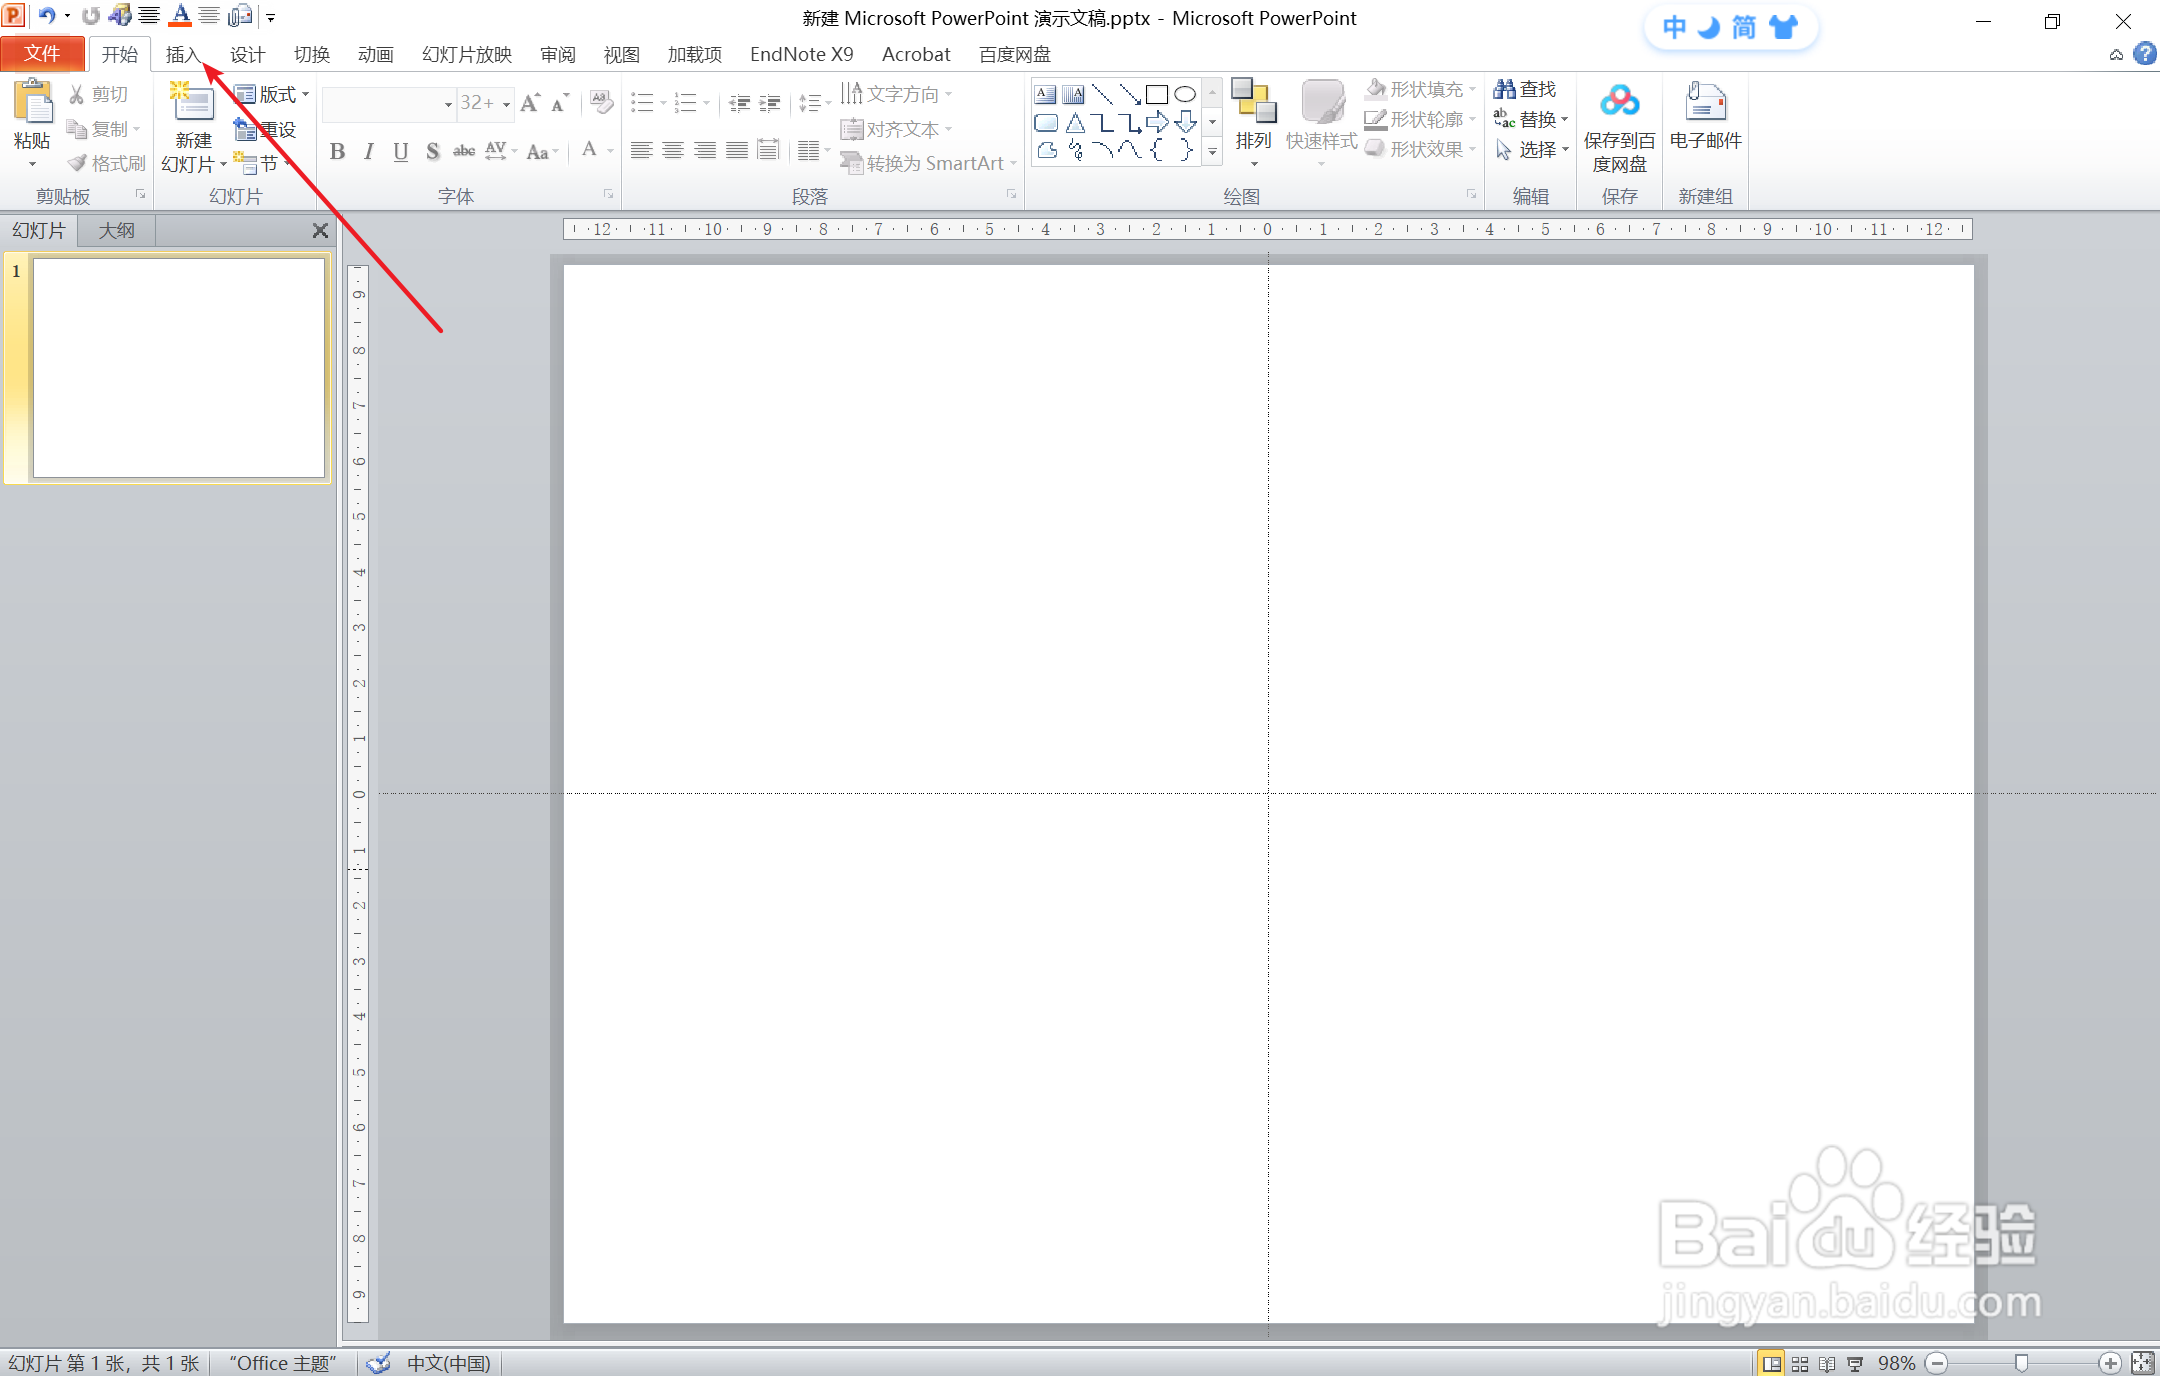Select the text box shape in gallery
2160x1376 pixels.
point(1046,95)
